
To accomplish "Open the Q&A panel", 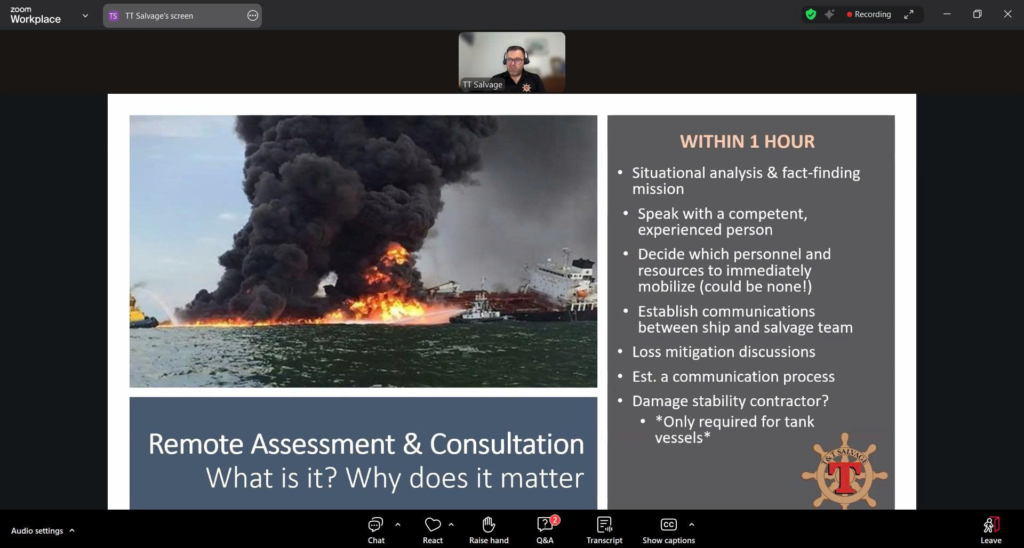I will tap(545, 525).
